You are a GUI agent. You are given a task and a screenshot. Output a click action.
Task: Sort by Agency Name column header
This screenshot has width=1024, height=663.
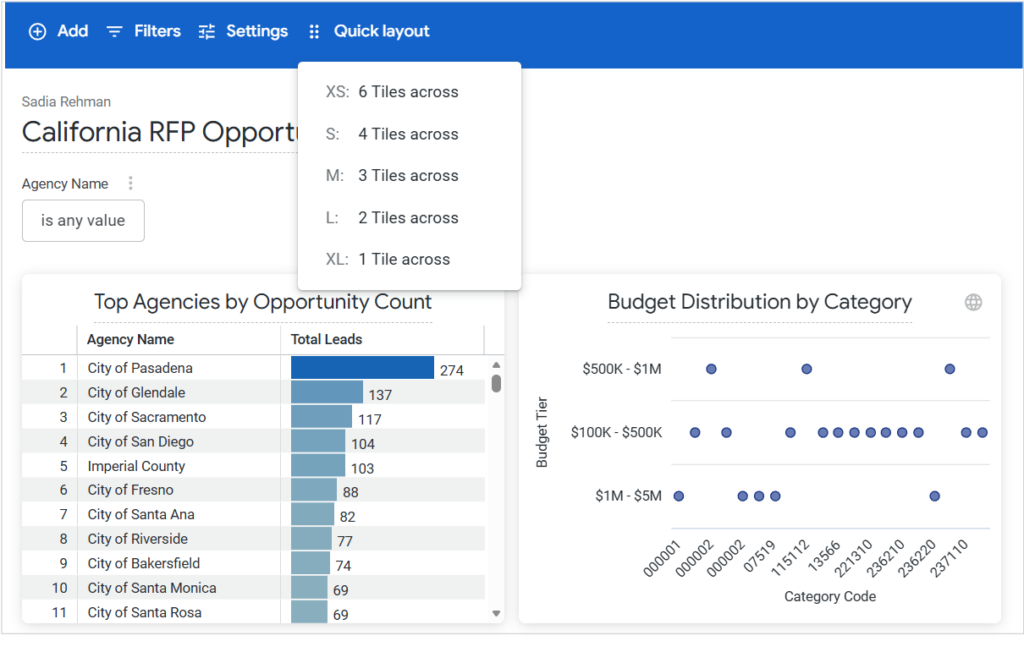point(130,340)
